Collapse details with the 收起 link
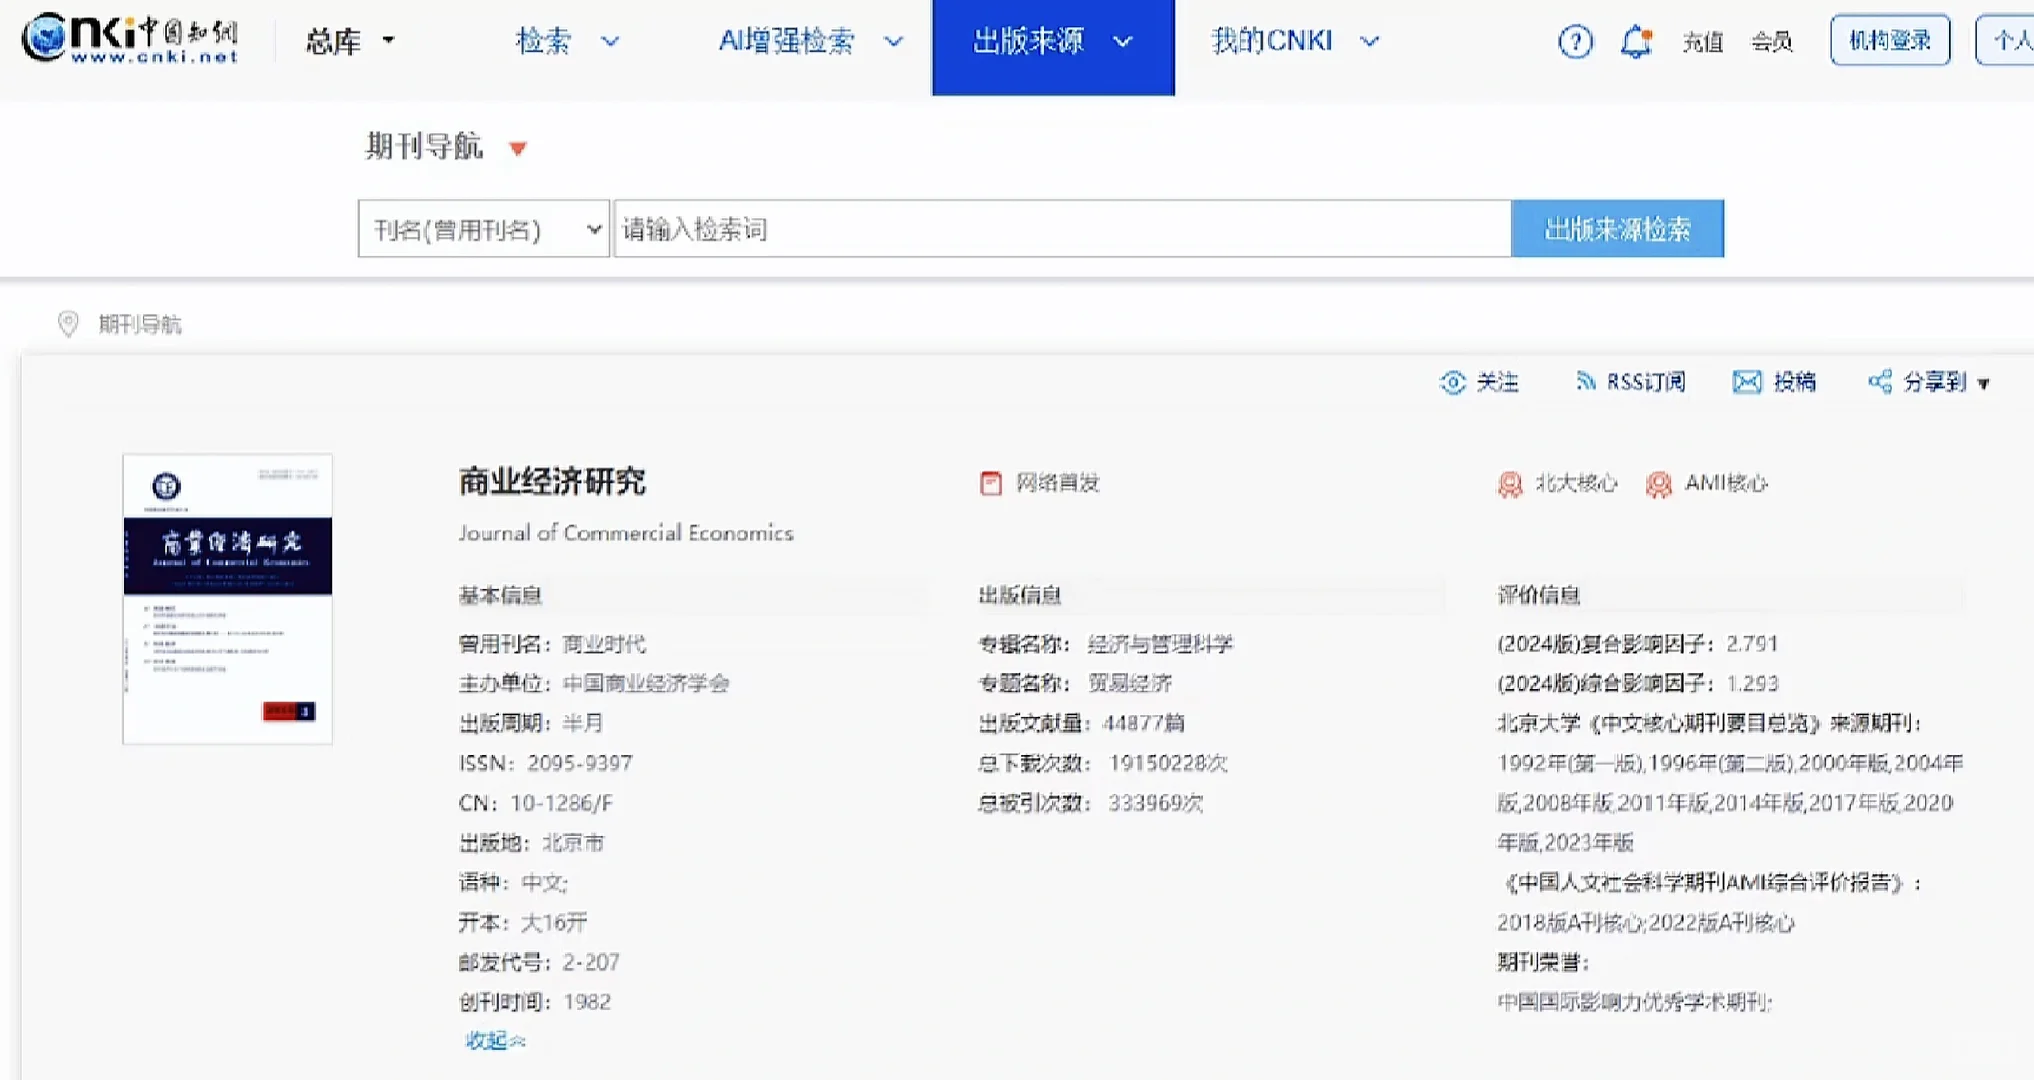2034x1080 pixels. click(494, 1040)
